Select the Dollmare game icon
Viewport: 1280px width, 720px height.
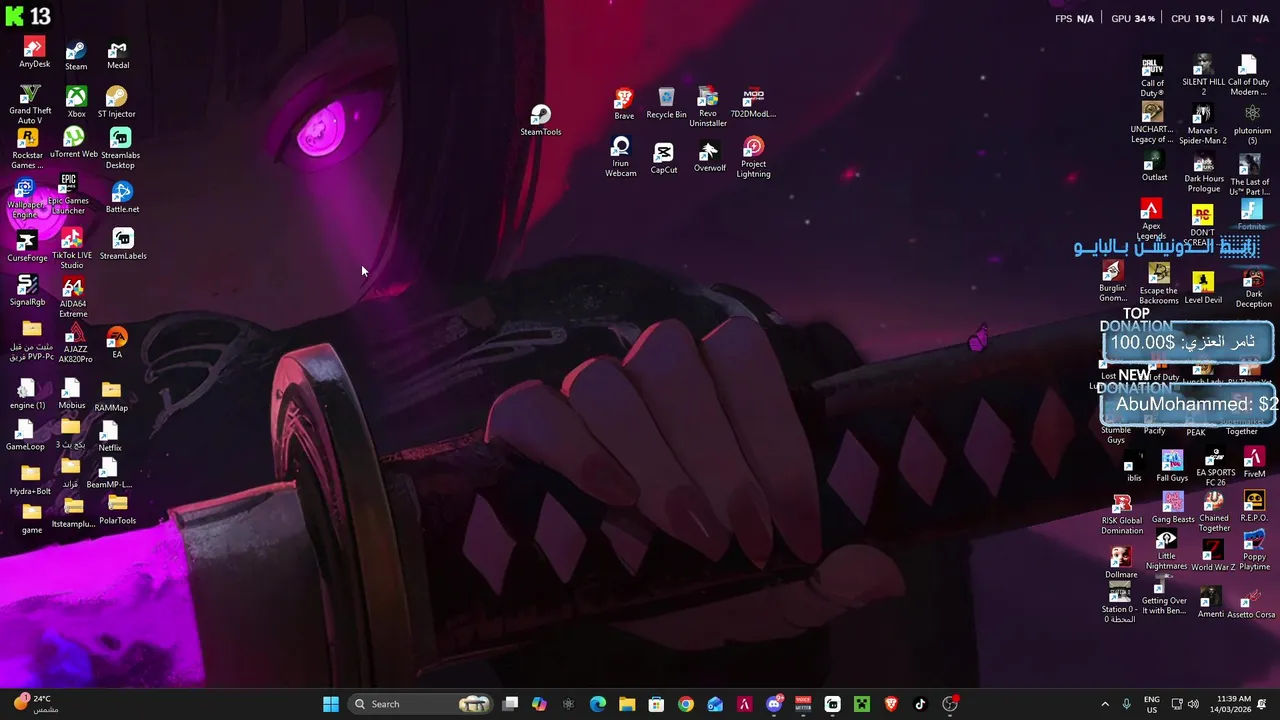click(x=1121, y=564)
